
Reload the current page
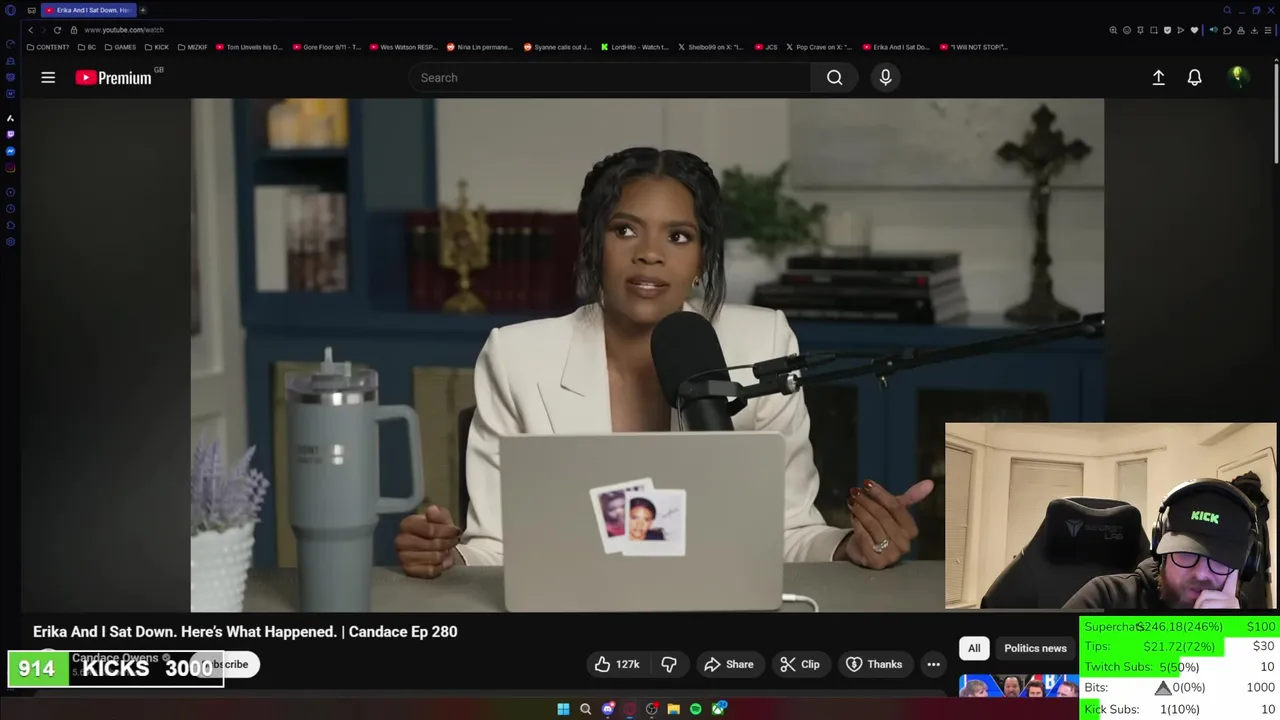[57, 30]
